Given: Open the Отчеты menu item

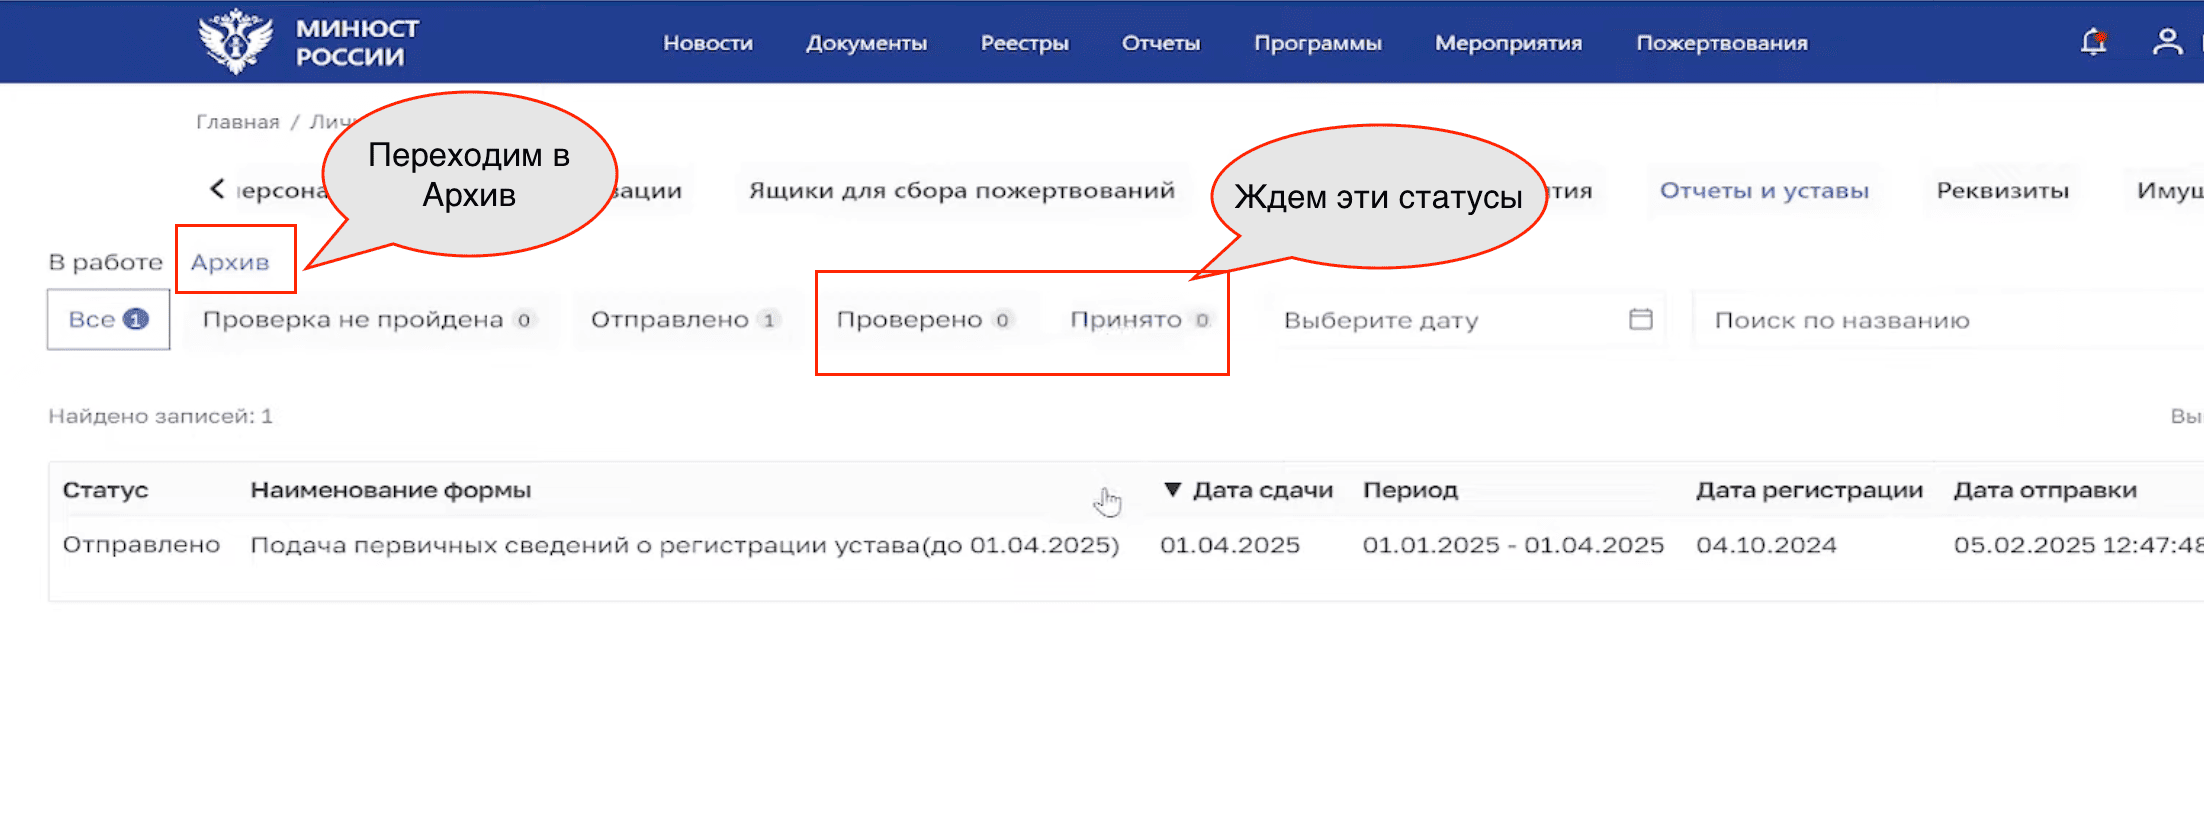Looking at the screenshot, I should [1161, 43].
